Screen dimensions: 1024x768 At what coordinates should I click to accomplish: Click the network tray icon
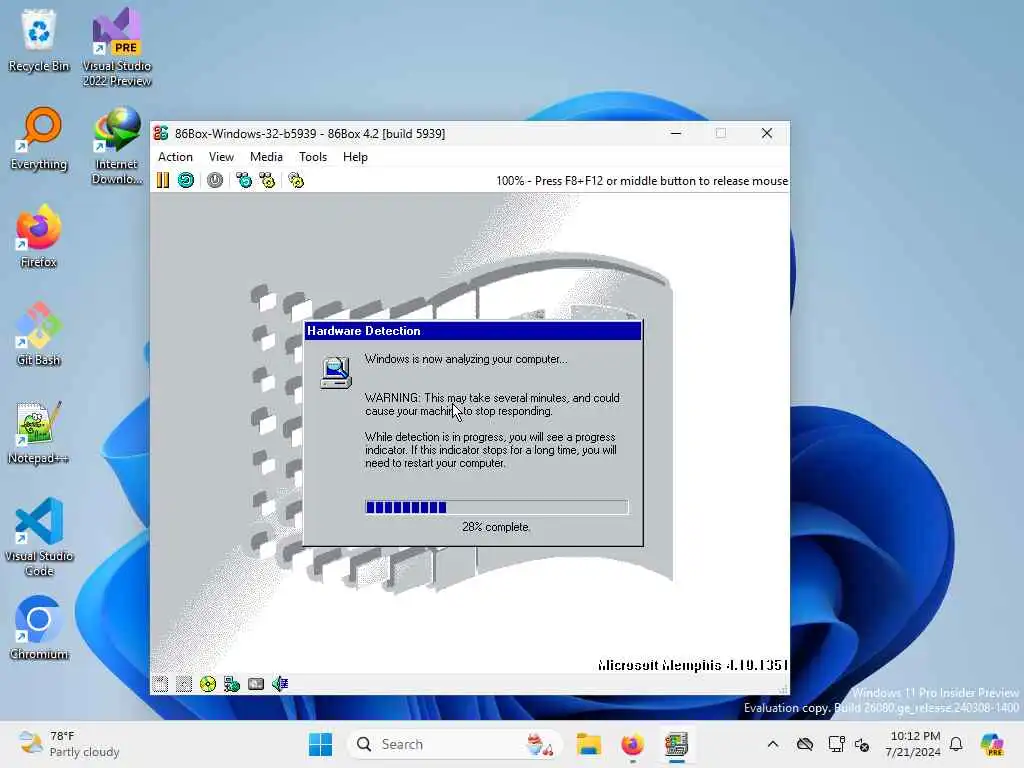coord(836,744)
